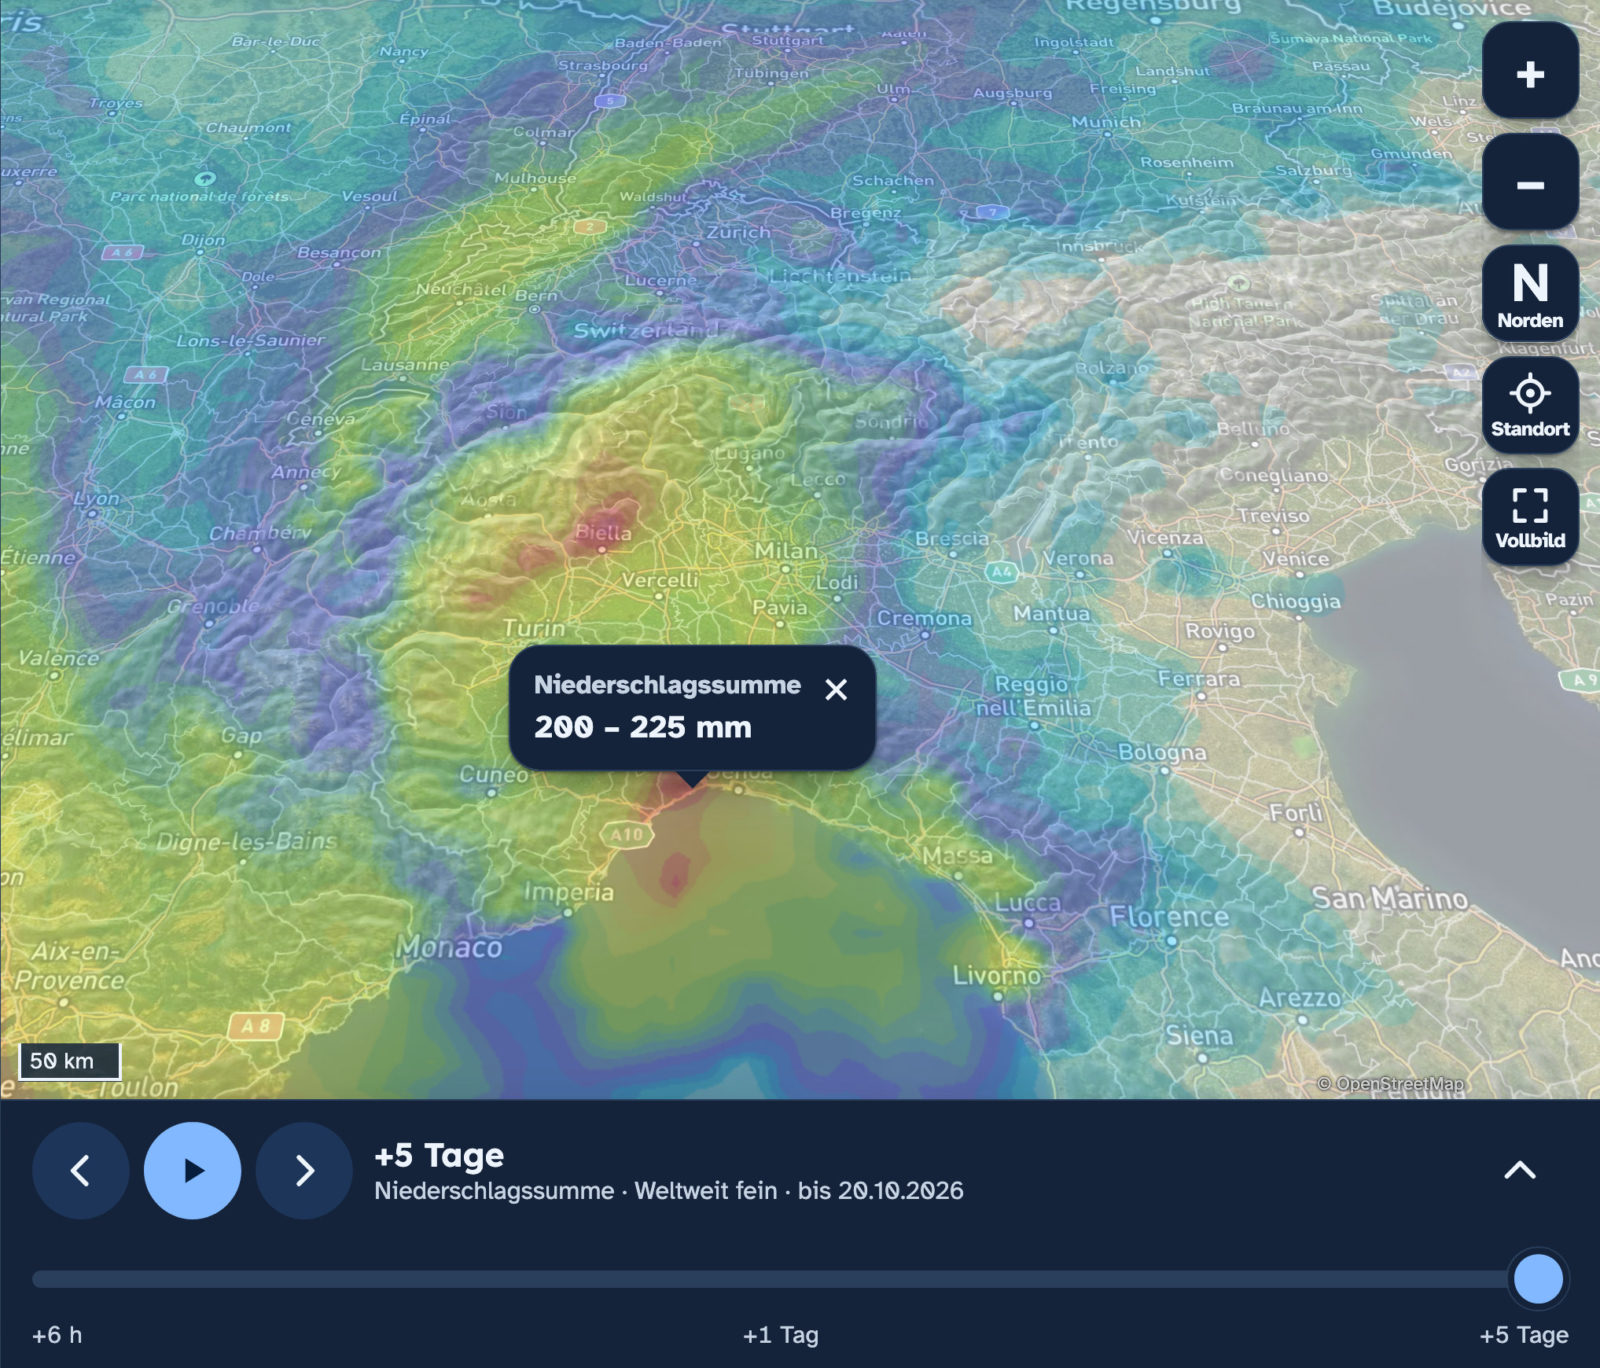Play the forecast animation
The image size is (1600, 1368).
pos(193,1170)
